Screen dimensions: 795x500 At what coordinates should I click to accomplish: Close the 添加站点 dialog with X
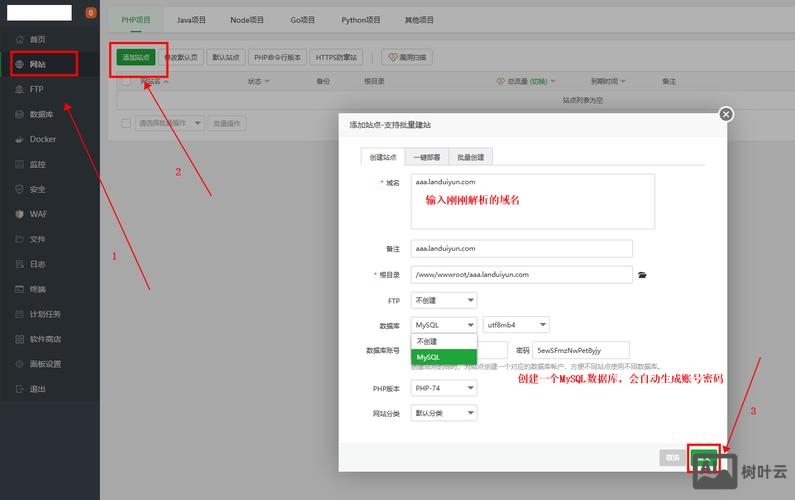pos(726,114)
